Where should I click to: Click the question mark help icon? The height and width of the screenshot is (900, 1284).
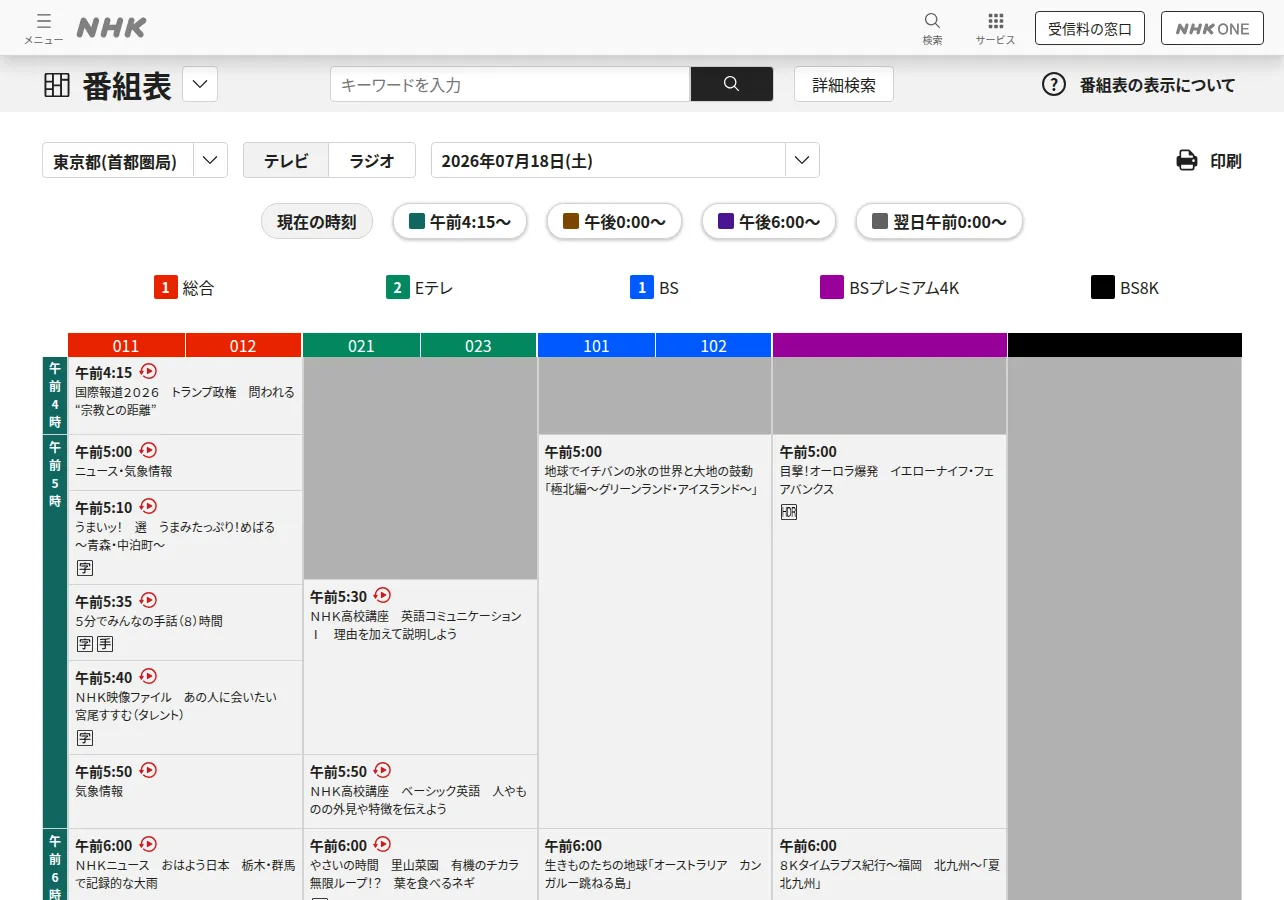[x=1054, y=85]
